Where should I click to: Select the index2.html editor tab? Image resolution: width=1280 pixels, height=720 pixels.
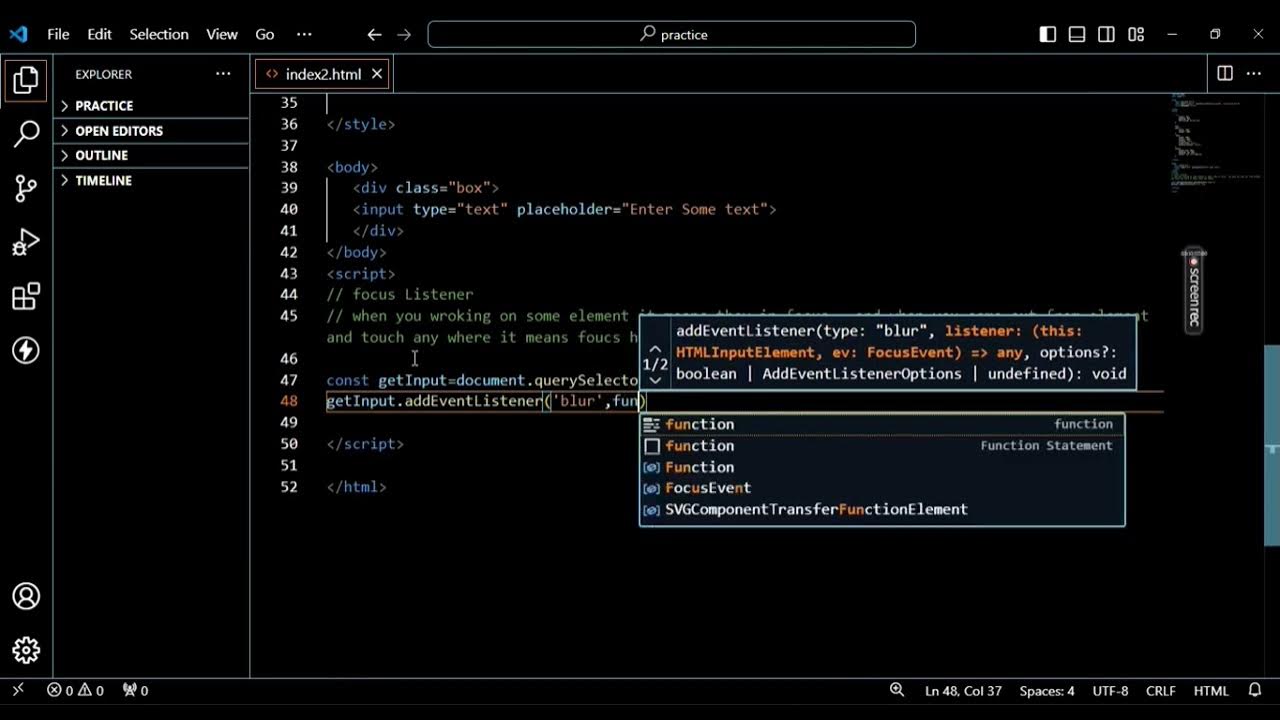tap(323, 74)
